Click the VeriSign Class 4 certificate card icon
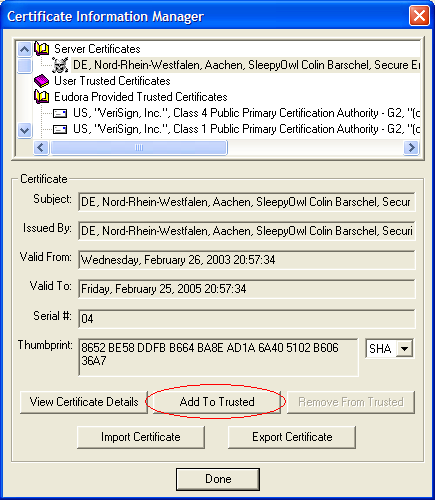 [x=60, y=113]
